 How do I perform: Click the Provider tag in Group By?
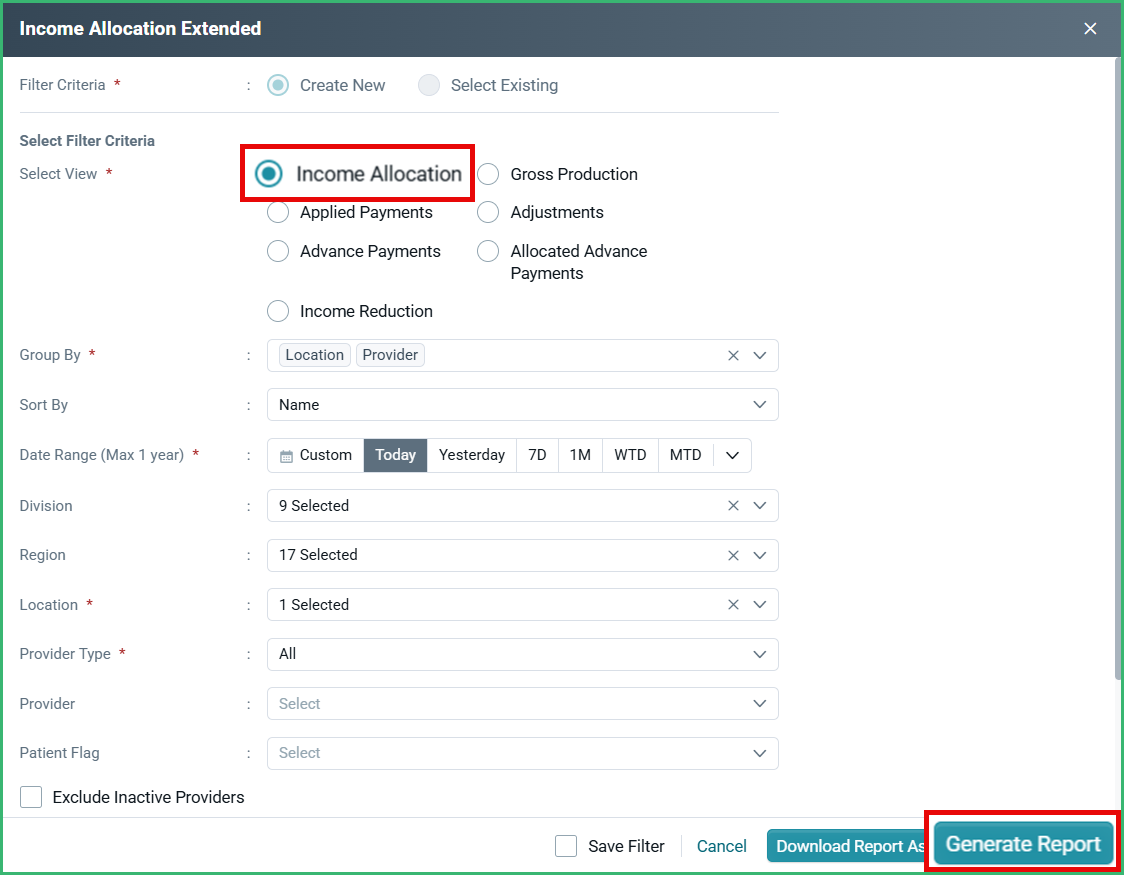[x=390, y=355]
